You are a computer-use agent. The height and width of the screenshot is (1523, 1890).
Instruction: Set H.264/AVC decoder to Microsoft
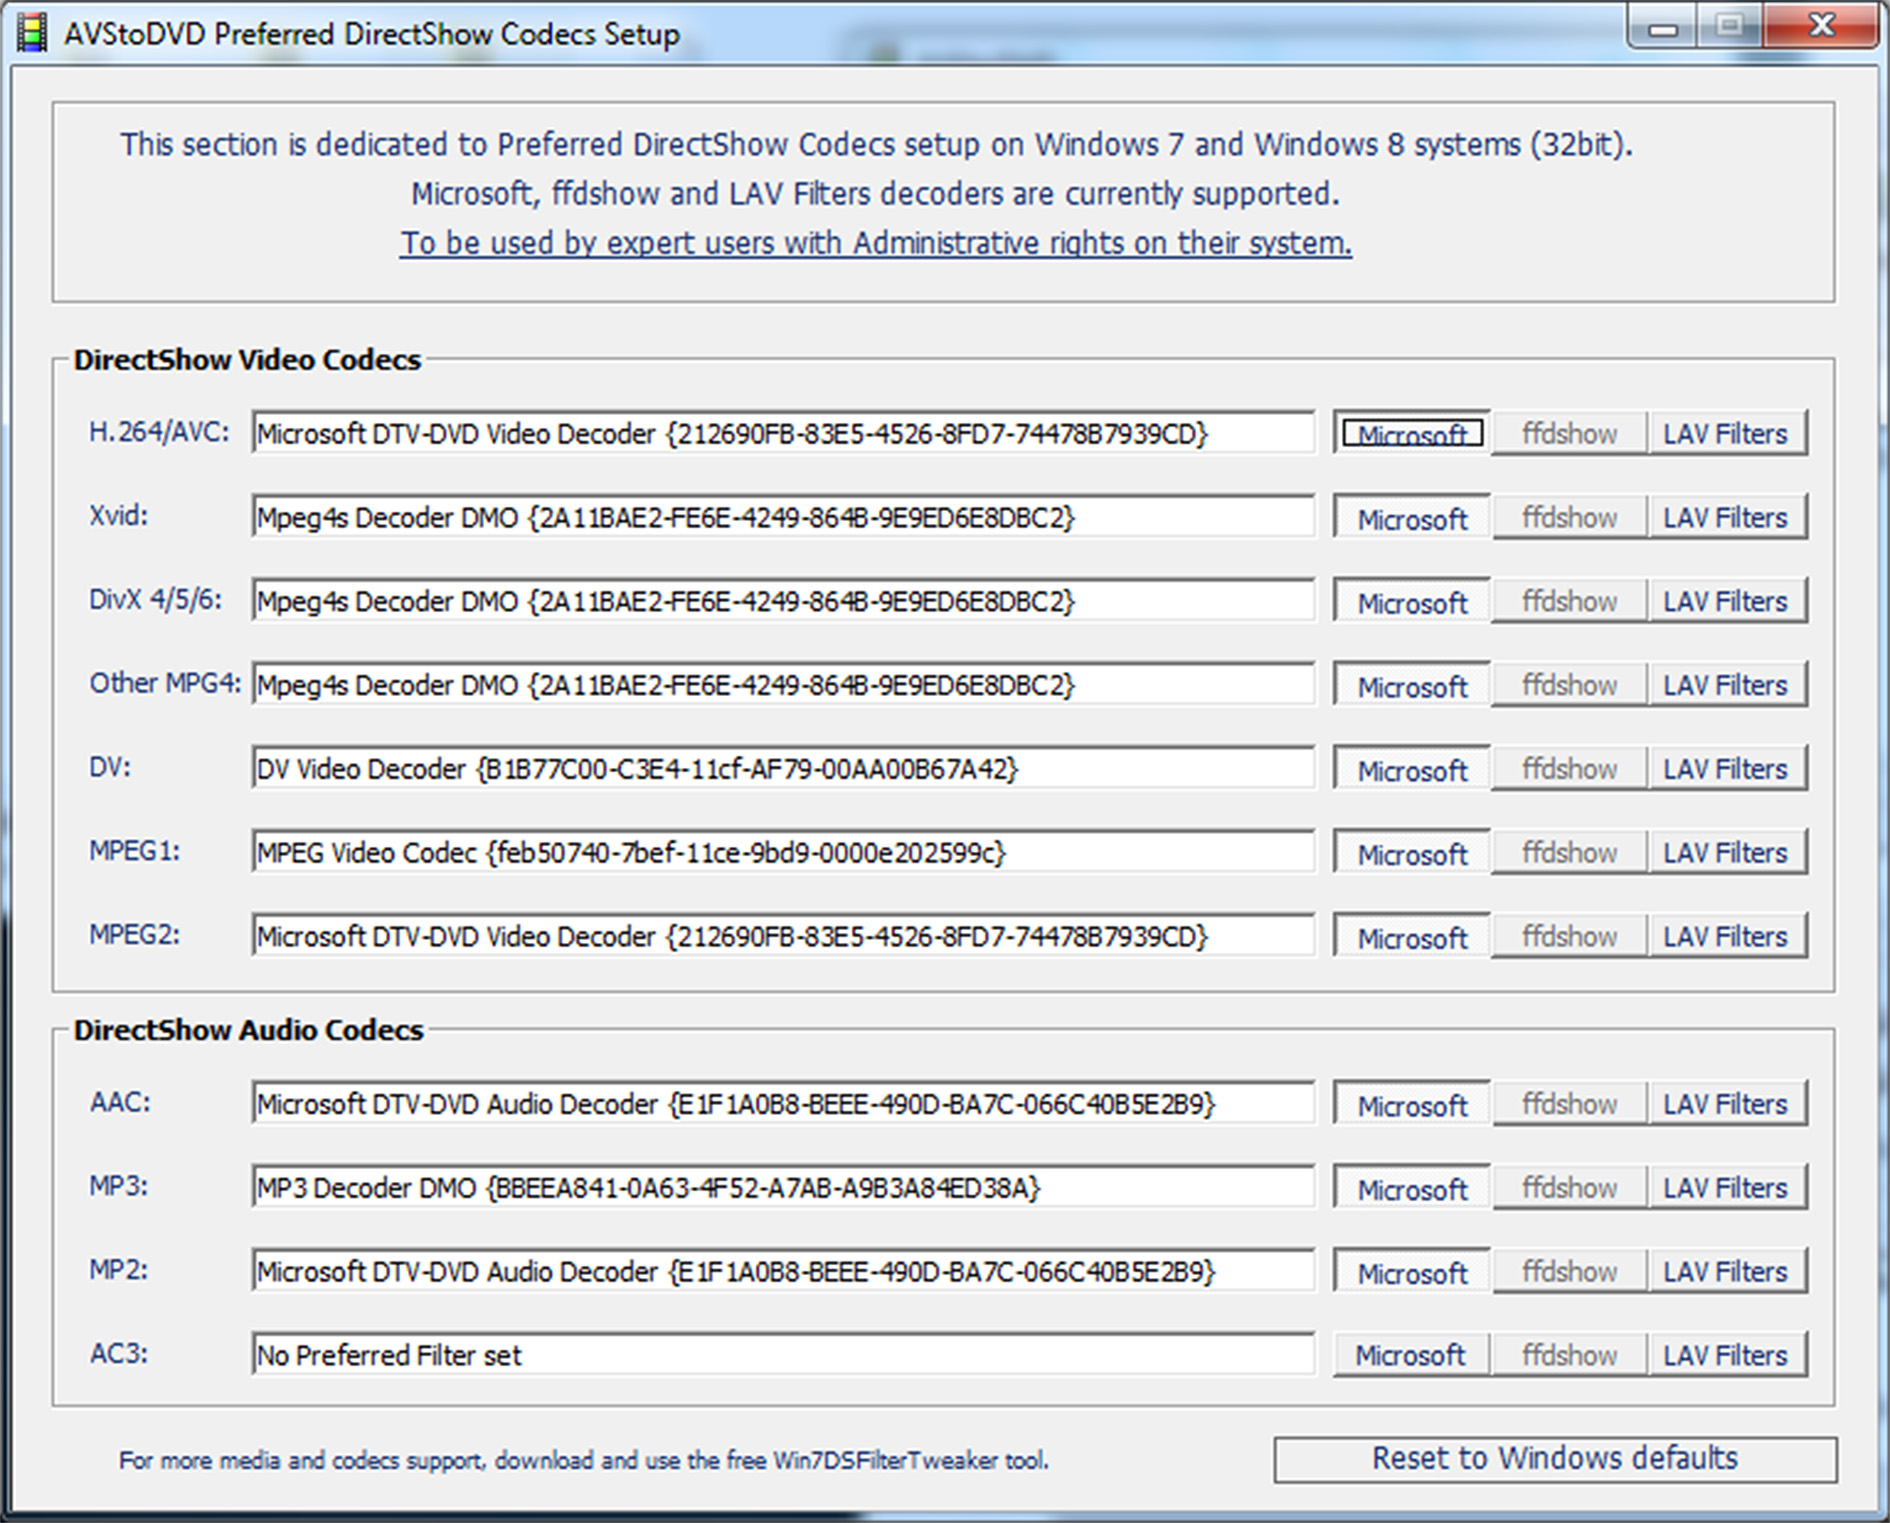pyautogui.click(x=1412, y=433)
